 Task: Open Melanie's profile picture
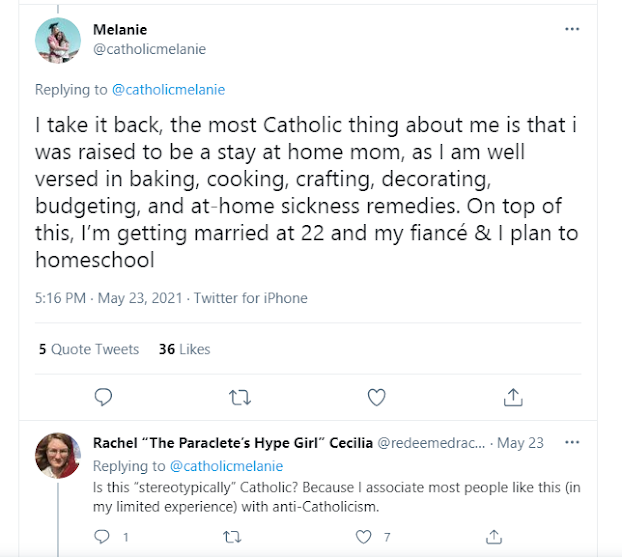[58, 40]
